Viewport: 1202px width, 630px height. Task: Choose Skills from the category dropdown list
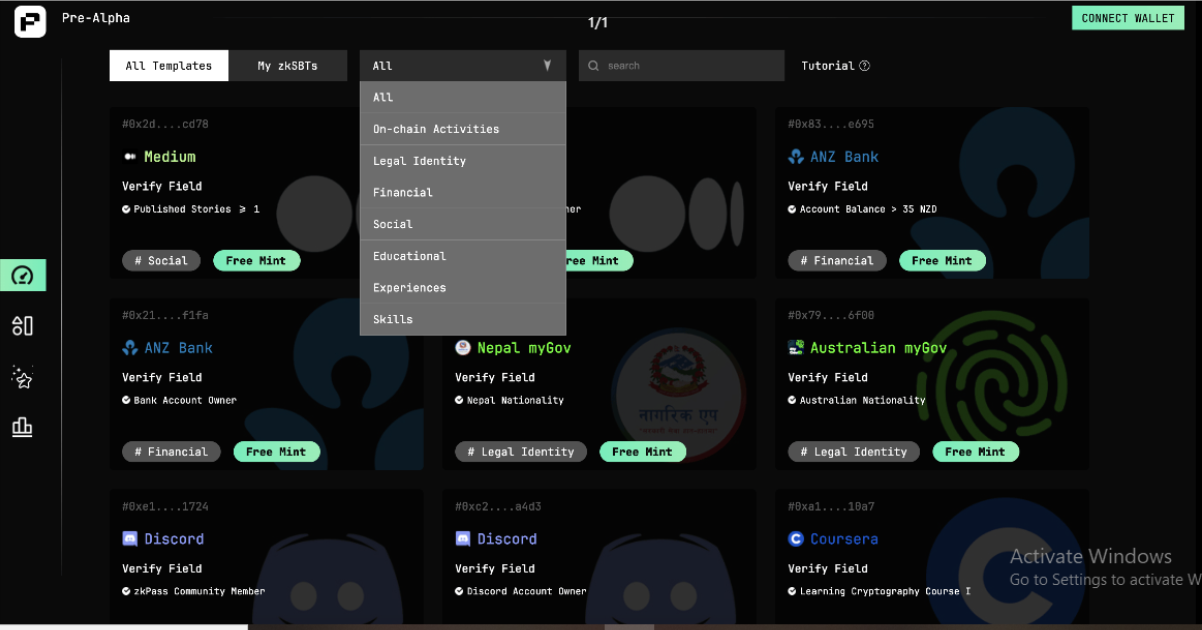[x=463, y=319]
